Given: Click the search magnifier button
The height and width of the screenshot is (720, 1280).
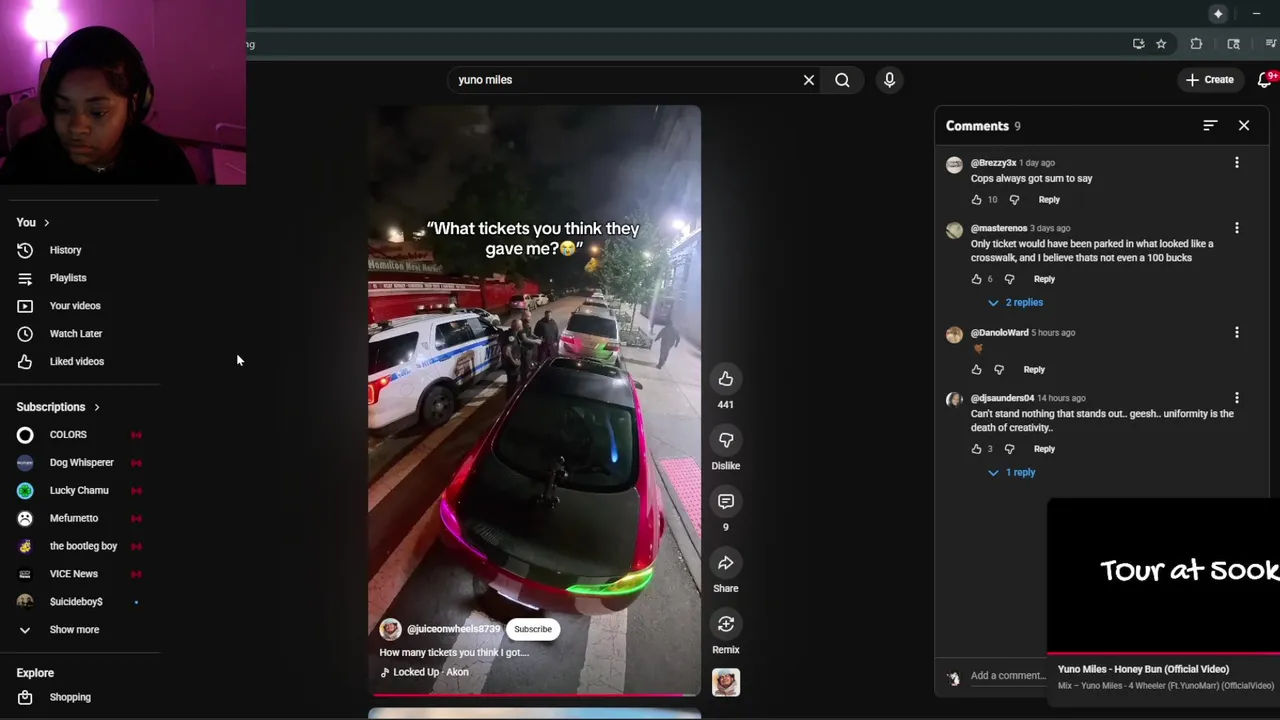Looking at the screenshot, I should [842, 80].
